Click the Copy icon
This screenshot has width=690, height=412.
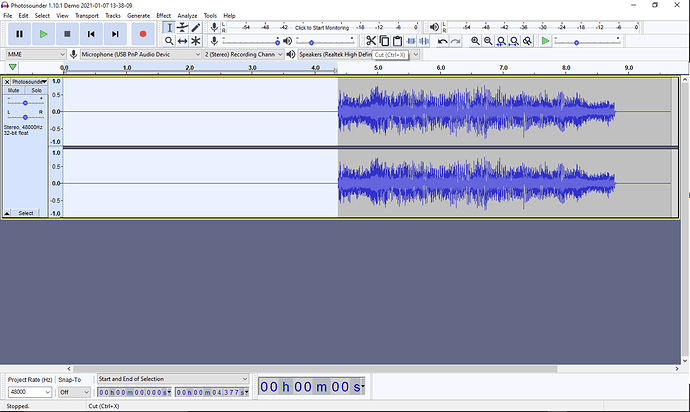pos(384,41)
